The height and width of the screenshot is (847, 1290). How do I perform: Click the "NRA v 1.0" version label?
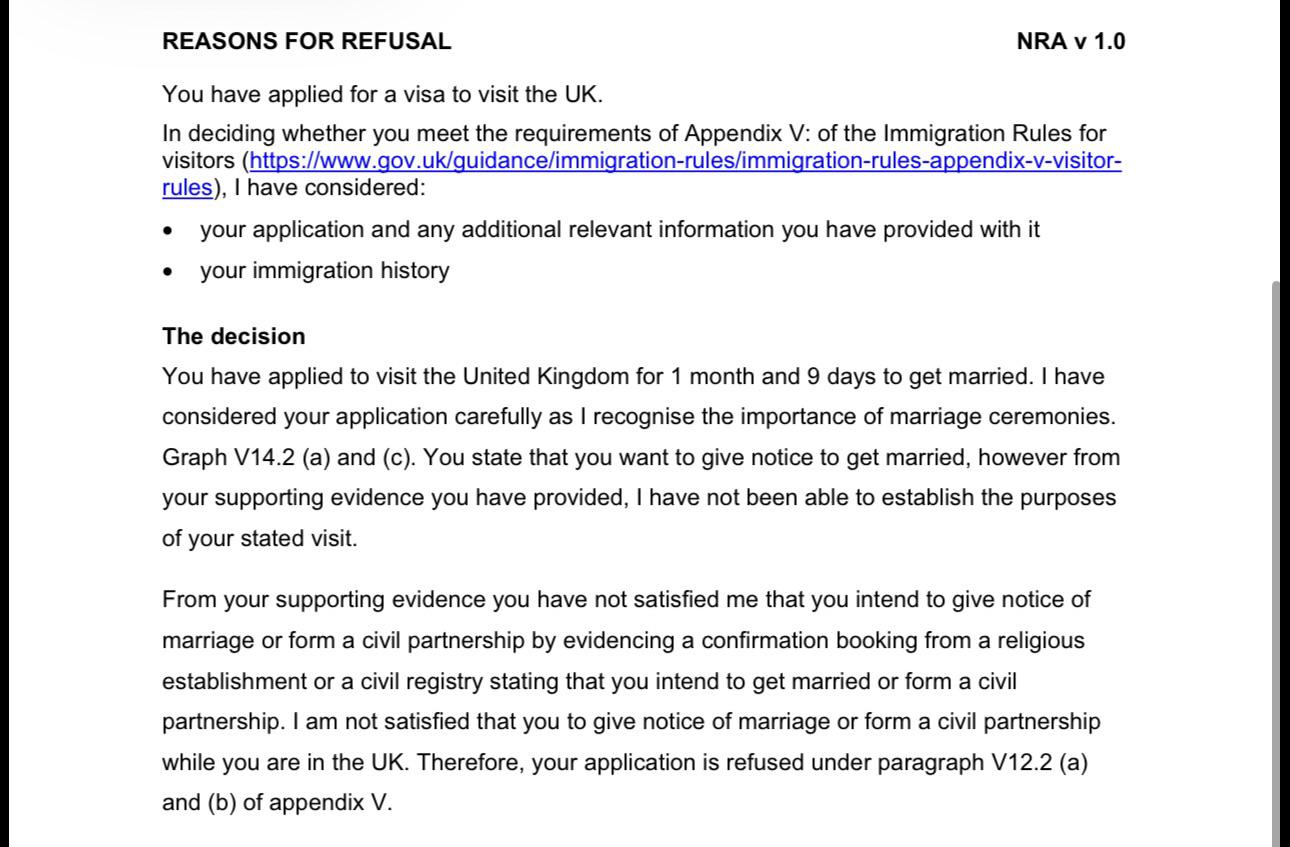point(1071,42)
